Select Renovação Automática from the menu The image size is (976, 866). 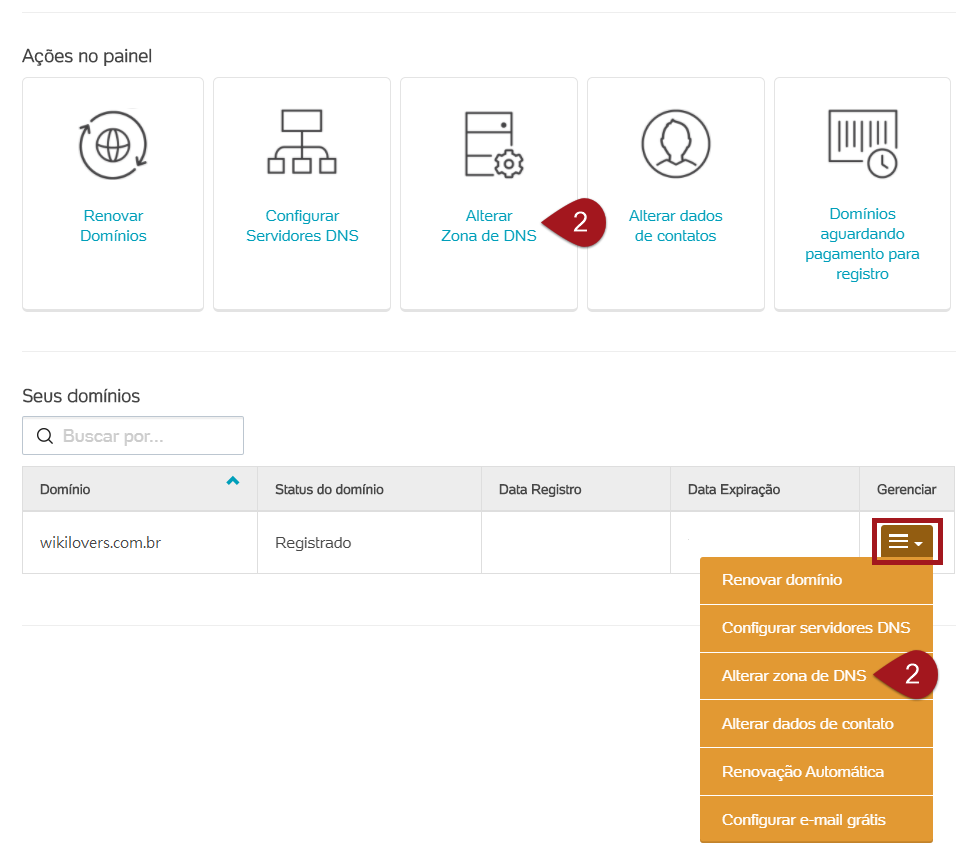(802, 772)
